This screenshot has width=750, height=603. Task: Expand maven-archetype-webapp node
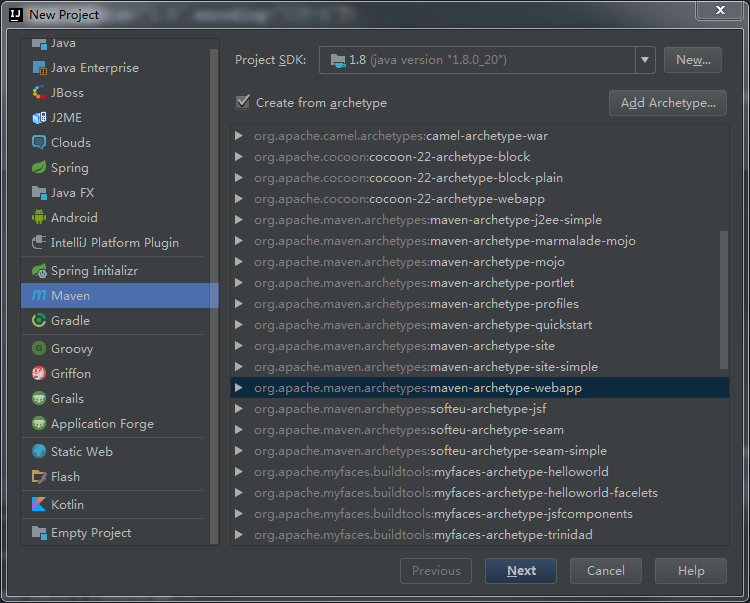239,387
